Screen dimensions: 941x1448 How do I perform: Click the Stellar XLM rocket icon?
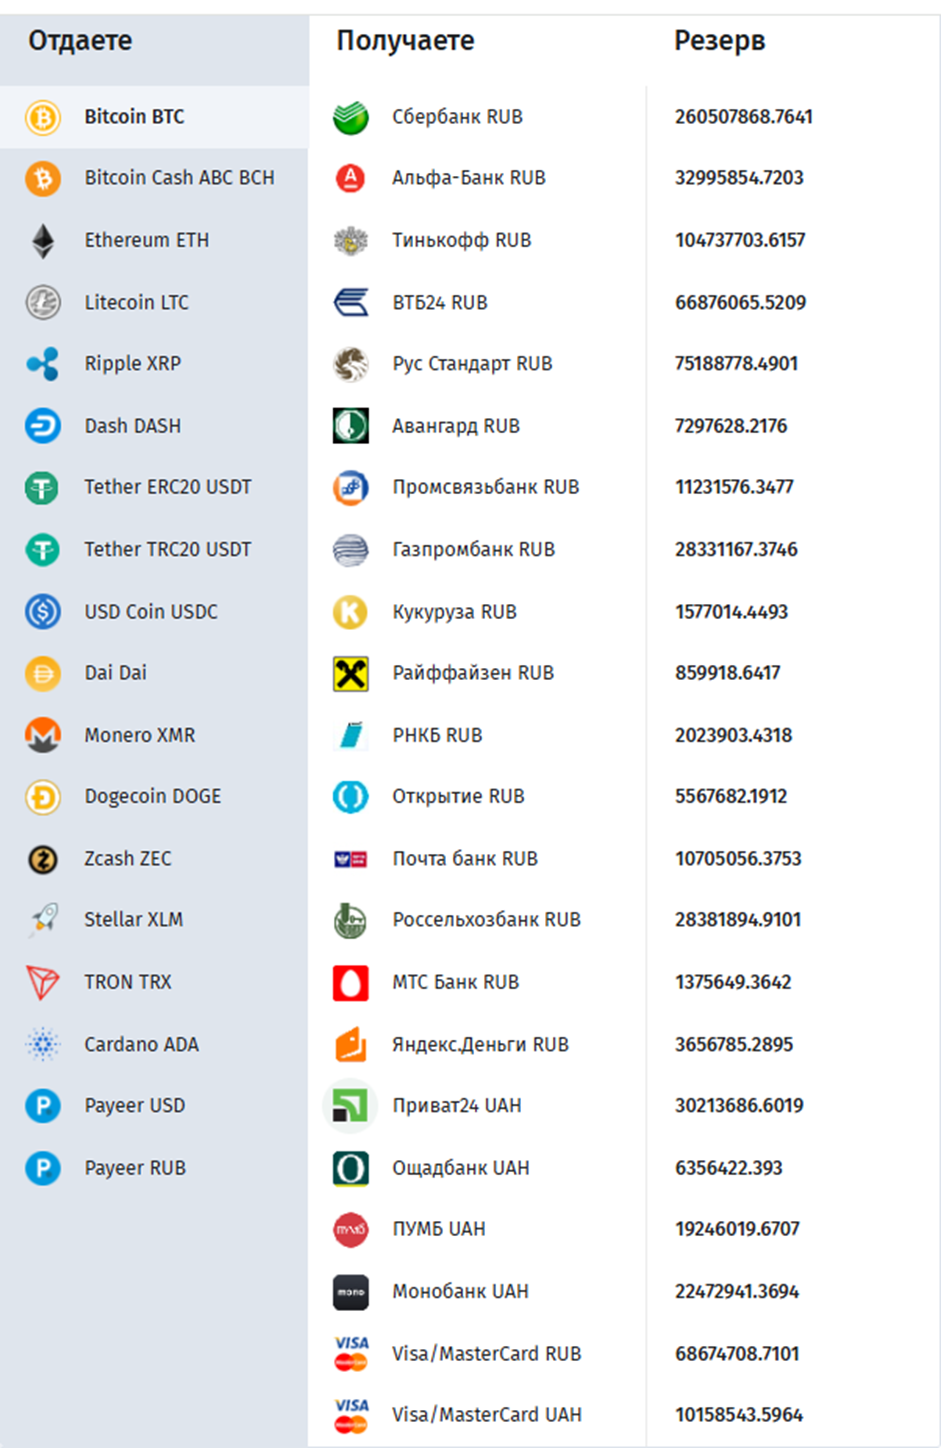pos(43,920)
